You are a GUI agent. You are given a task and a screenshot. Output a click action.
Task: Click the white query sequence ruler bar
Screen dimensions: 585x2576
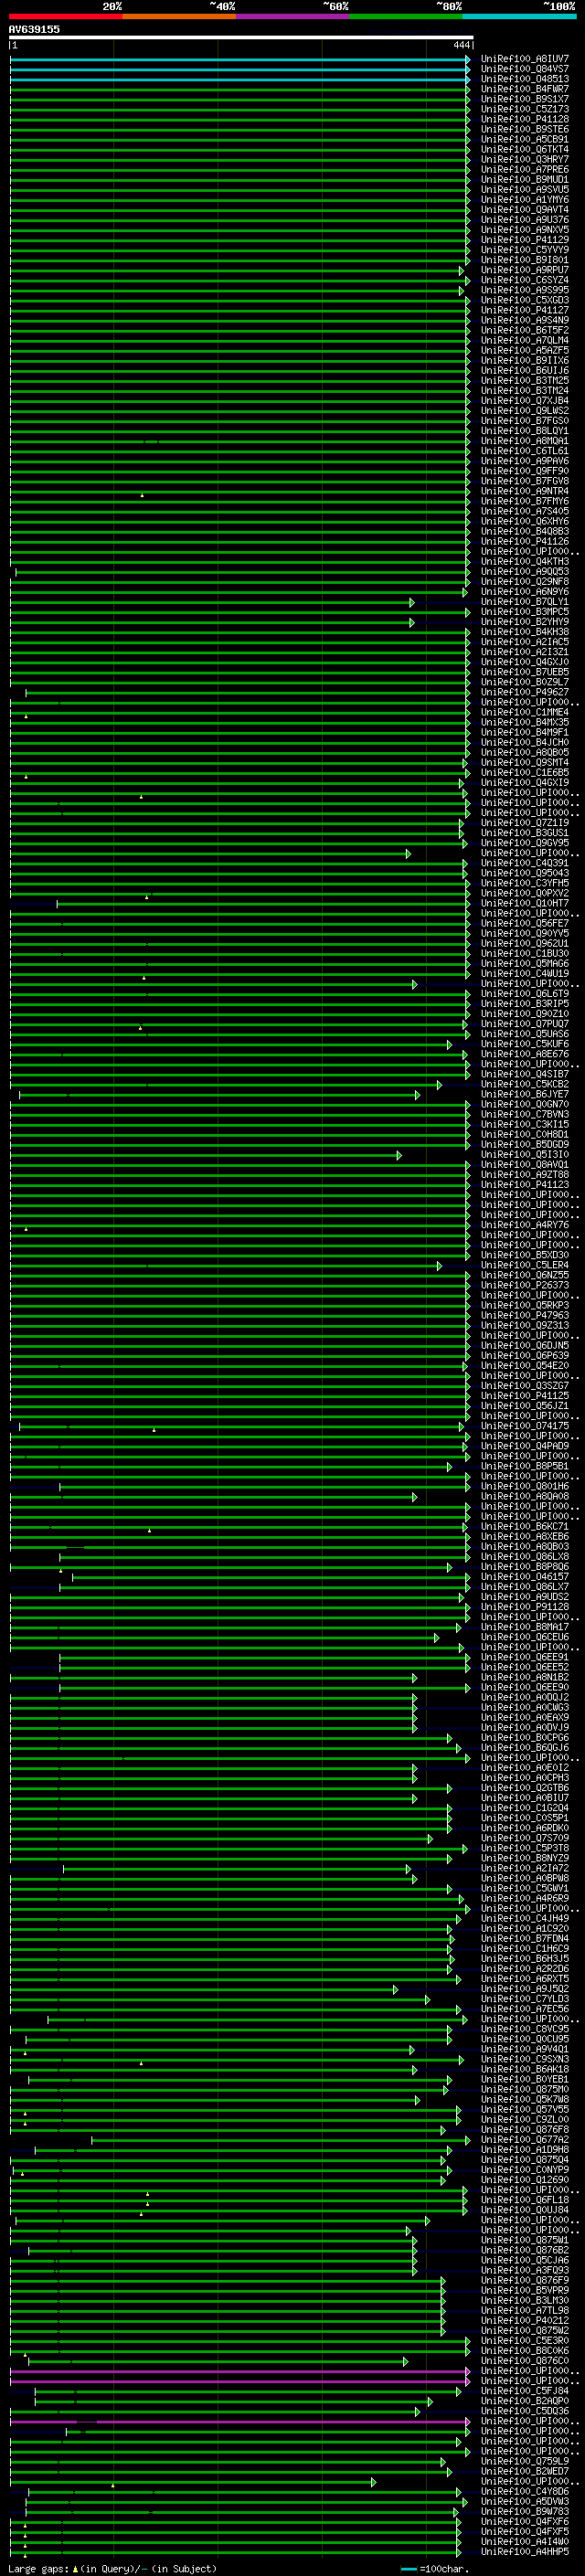[x=241, y=37]
